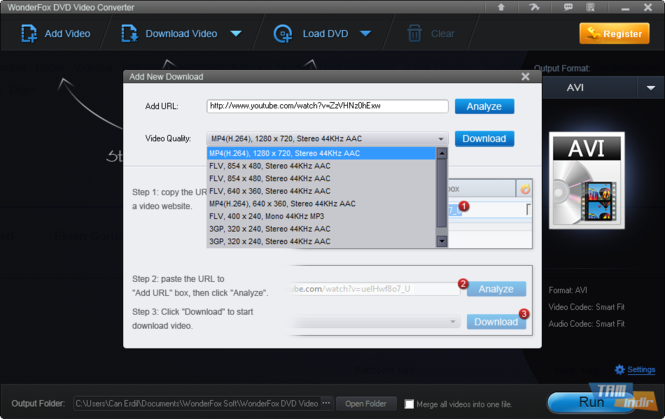Click the Load DVD label
The height and width of the screenshot is (419, 665).
point(325,34)
